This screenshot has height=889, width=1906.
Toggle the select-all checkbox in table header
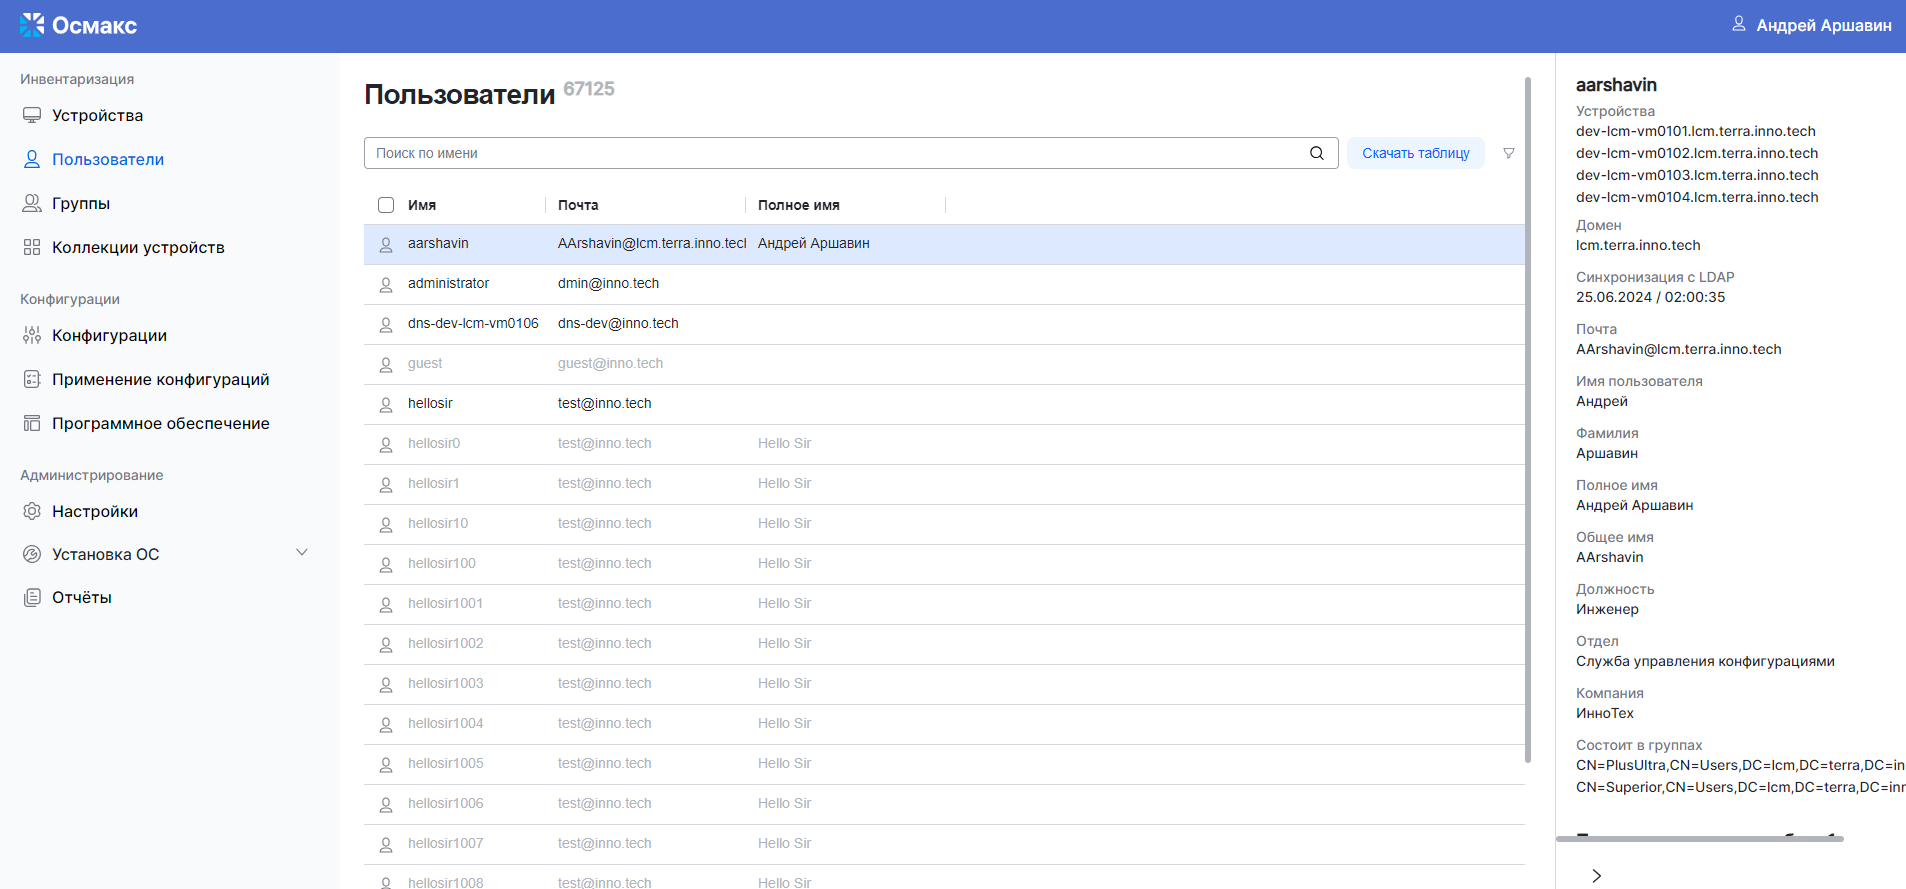tap(386, 205)
